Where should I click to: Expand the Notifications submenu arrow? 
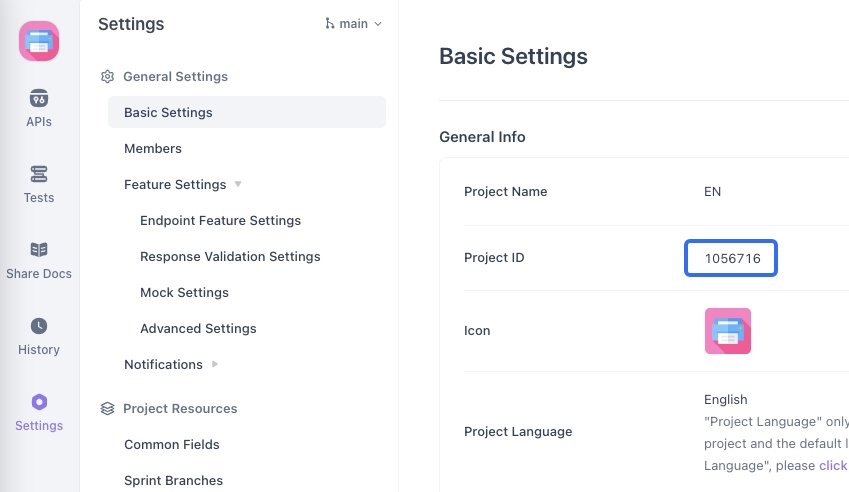pos(215,365)
